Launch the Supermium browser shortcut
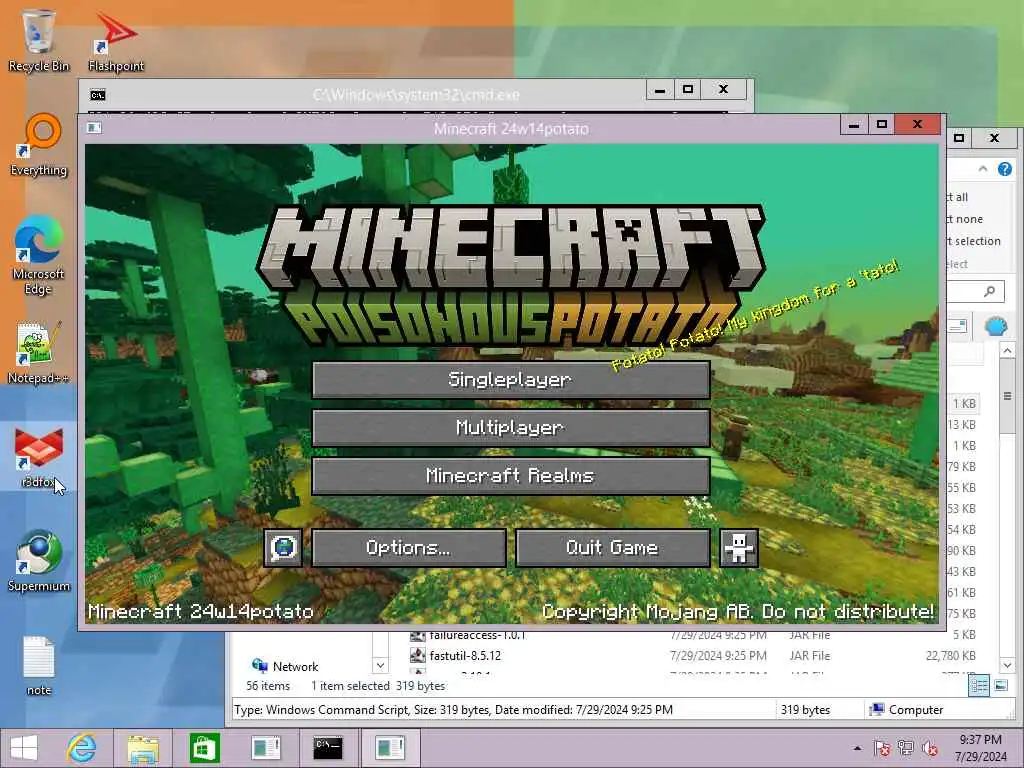The width and height of the screenshot is (1024, 768). pyautogui.click(x=39, y=562)
